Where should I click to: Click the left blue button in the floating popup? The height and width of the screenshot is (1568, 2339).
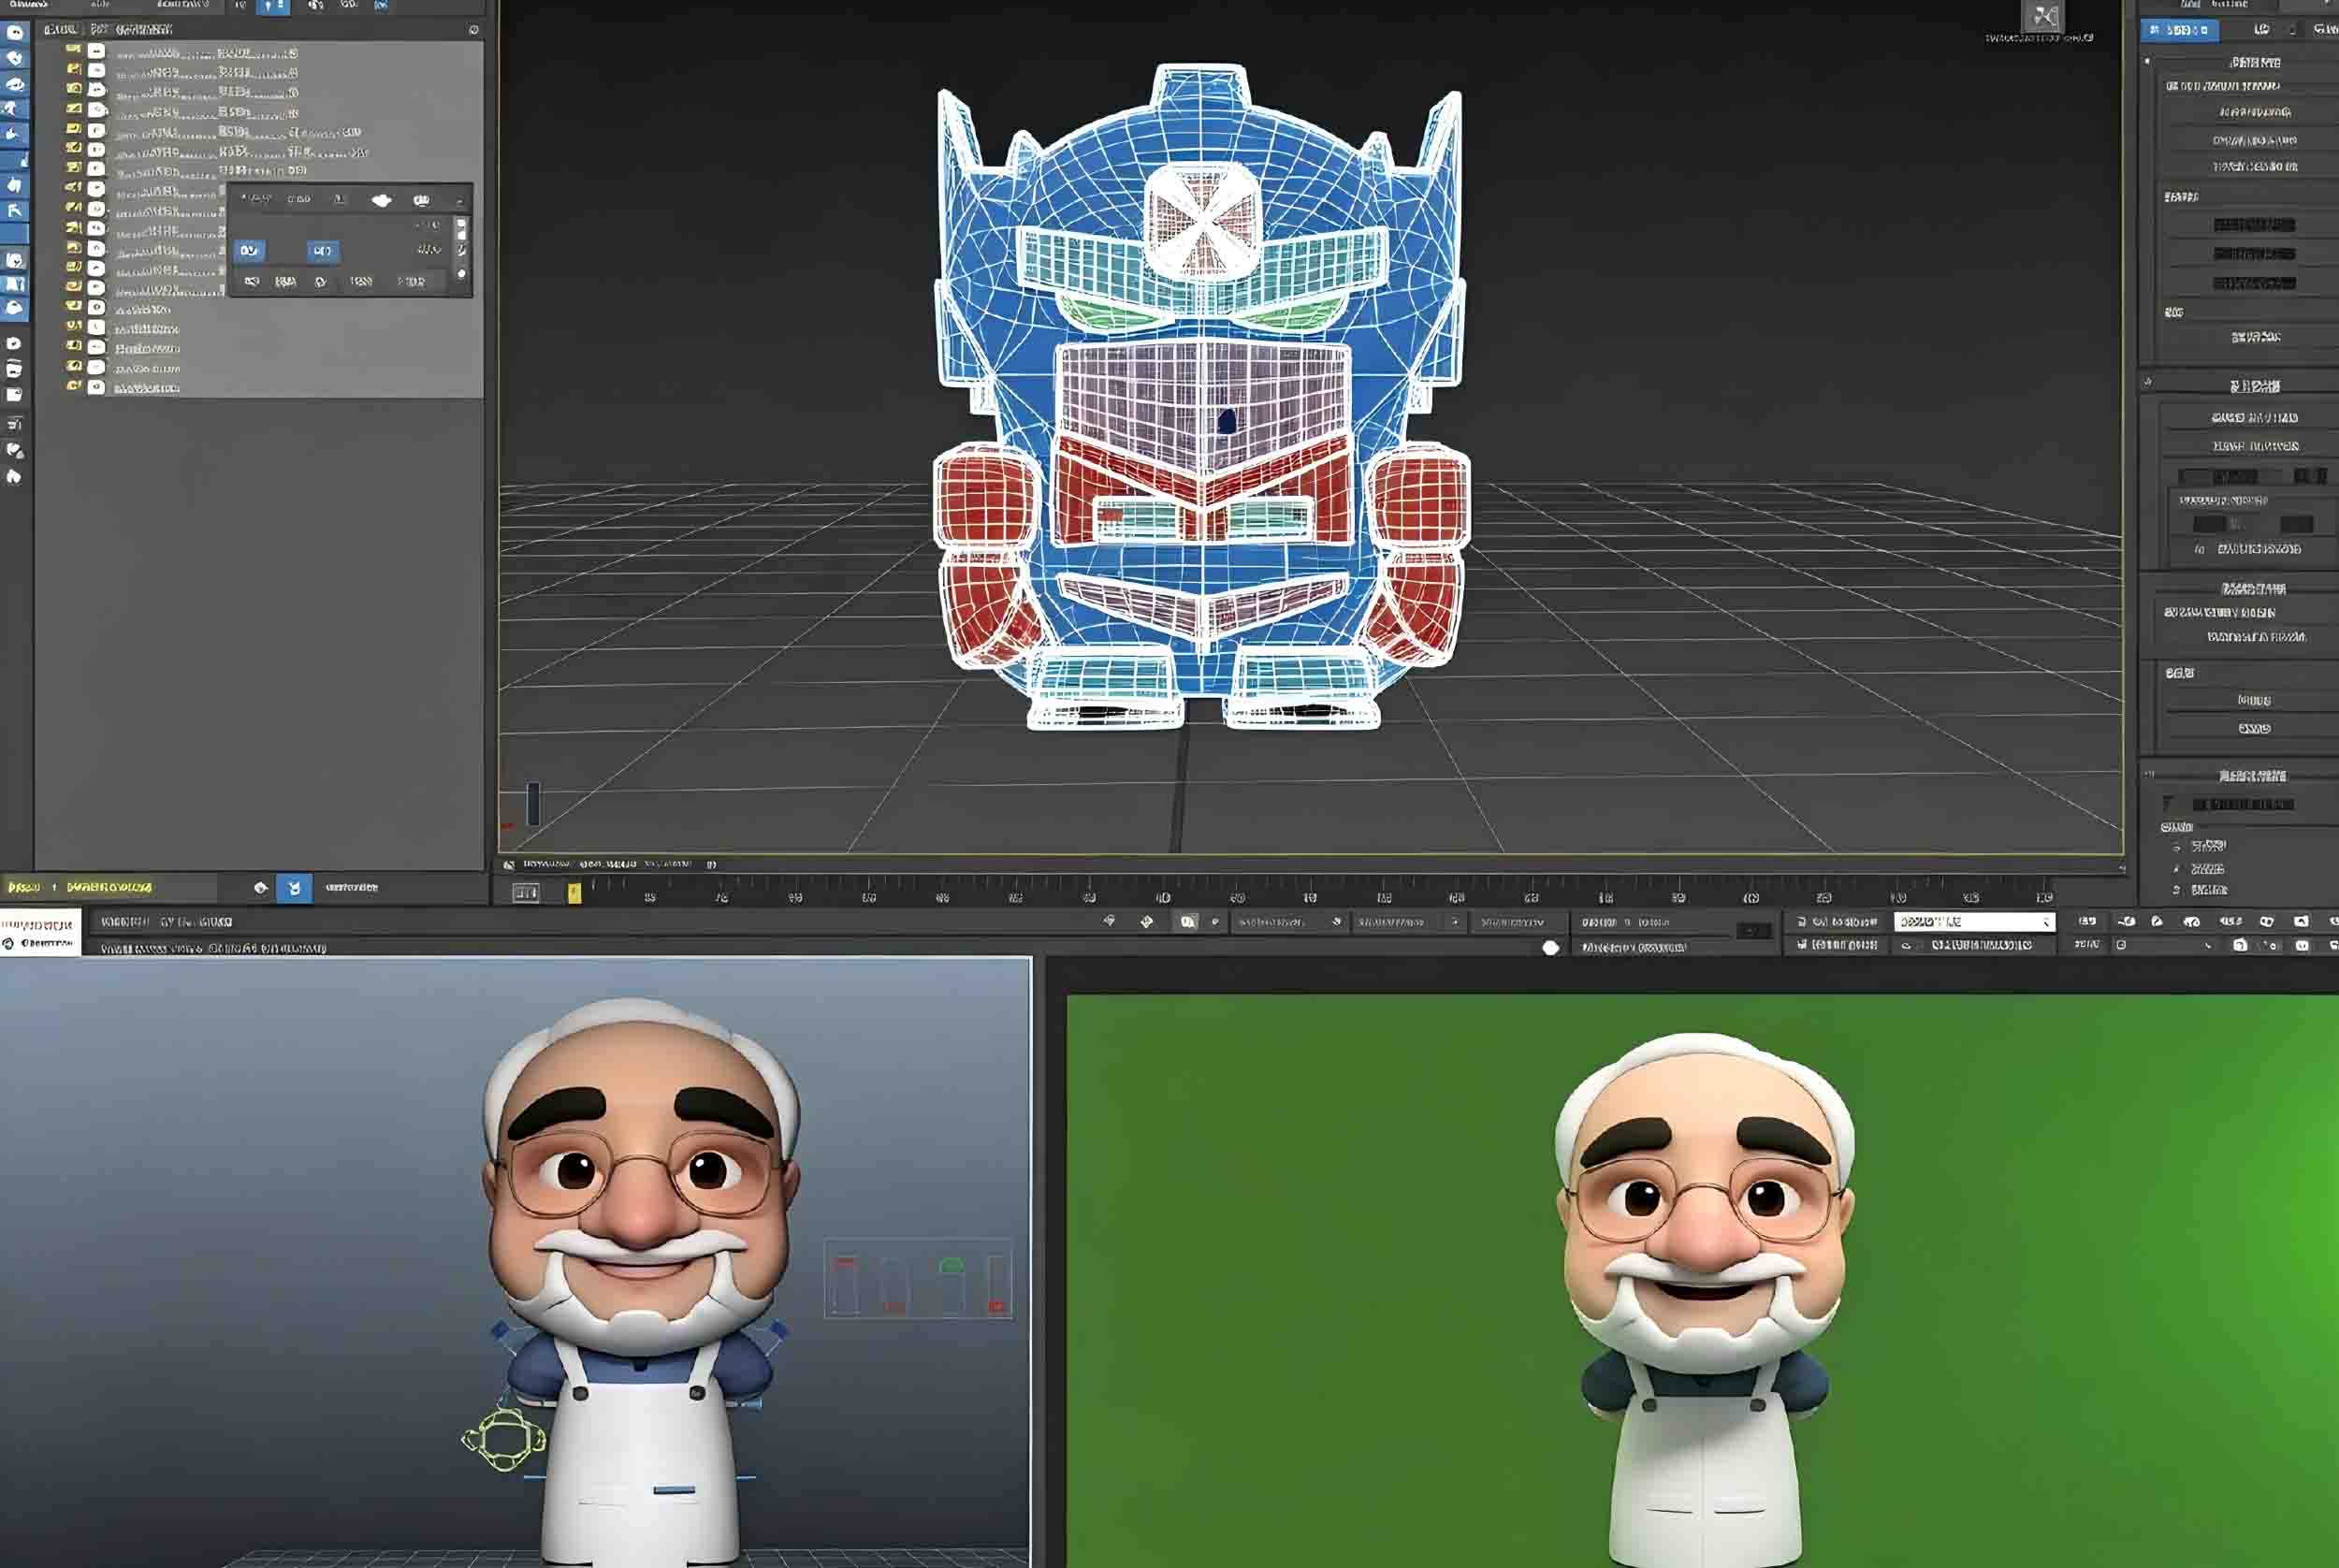click(249, 250)
